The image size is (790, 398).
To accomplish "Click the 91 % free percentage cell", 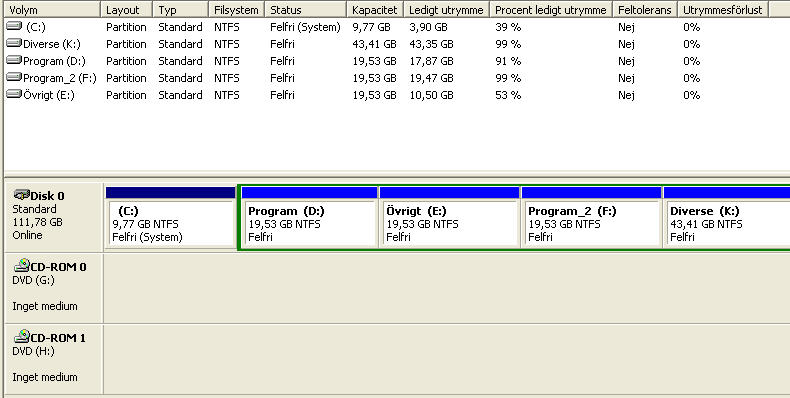I will 508,61.
